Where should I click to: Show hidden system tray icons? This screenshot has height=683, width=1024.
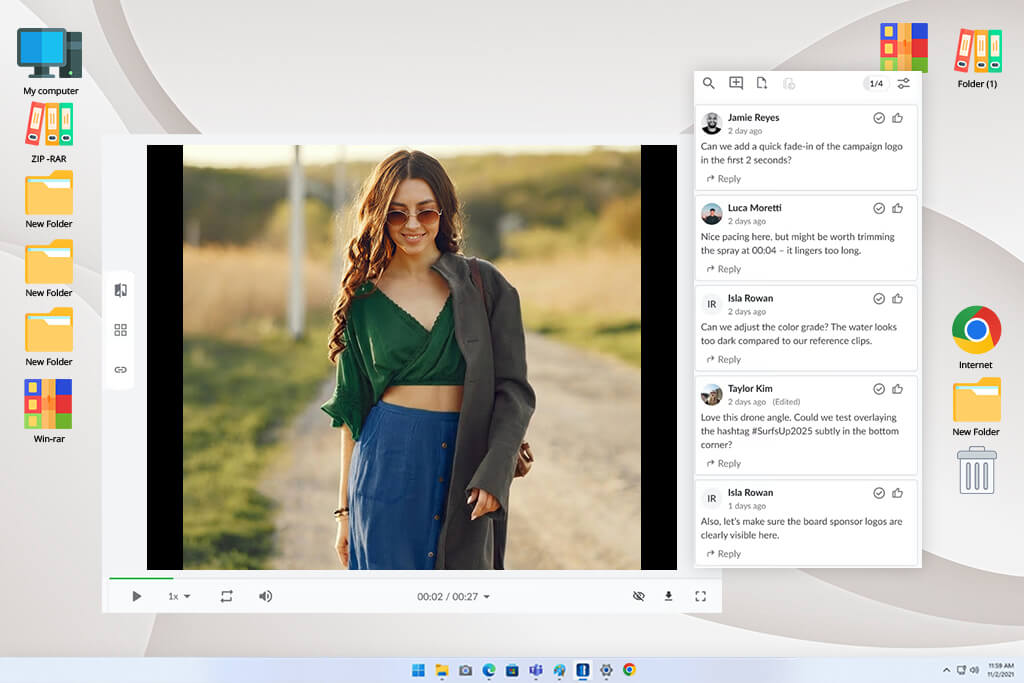tap(946, 670)
